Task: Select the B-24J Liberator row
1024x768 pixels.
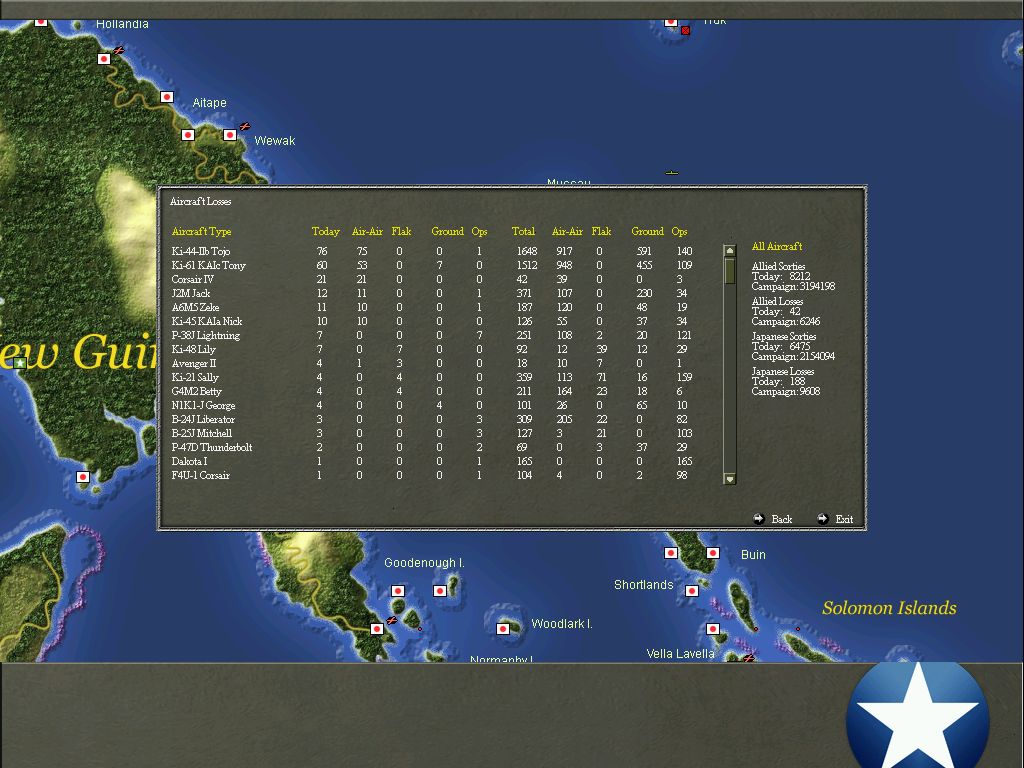Action: click(x=432, y=420)
